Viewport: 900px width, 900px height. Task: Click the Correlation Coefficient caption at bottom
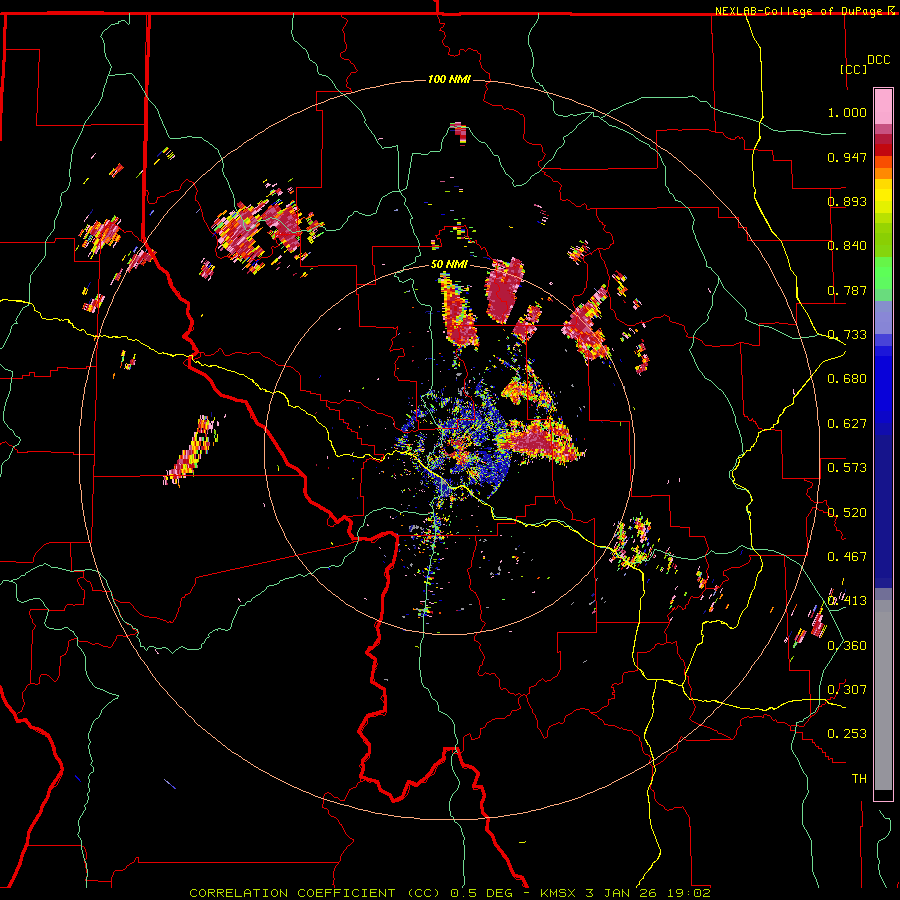(x=450, y=893)
